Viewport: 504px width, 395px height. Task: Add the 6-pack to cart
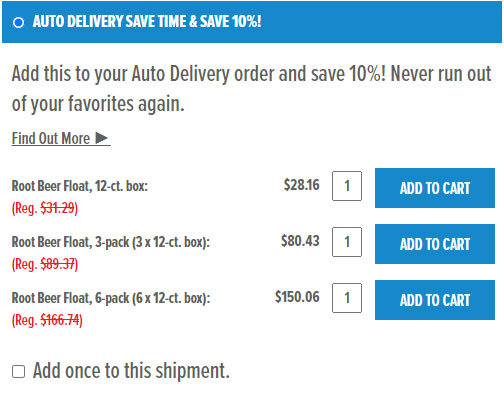coord(435,300)
